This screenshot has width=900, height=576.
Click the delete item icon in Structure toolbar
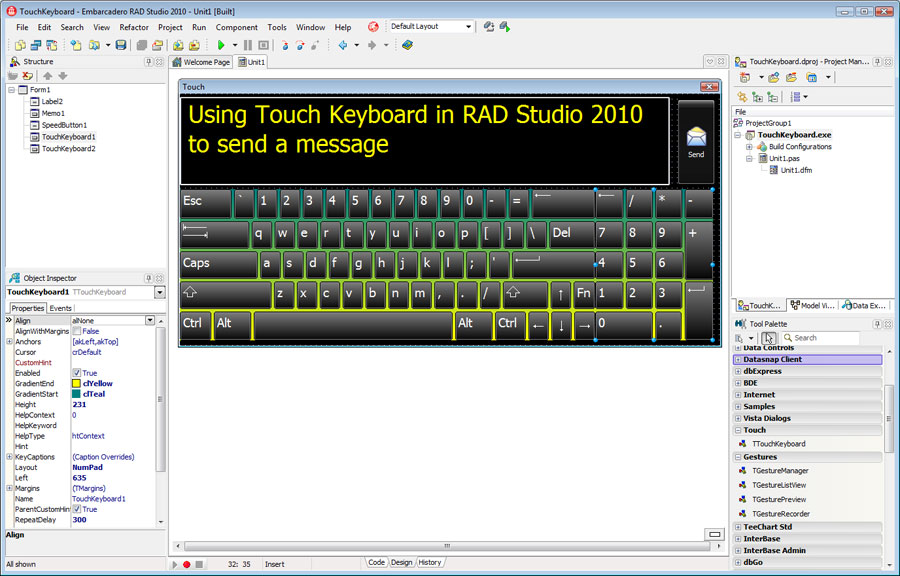(x=27, y=76)
